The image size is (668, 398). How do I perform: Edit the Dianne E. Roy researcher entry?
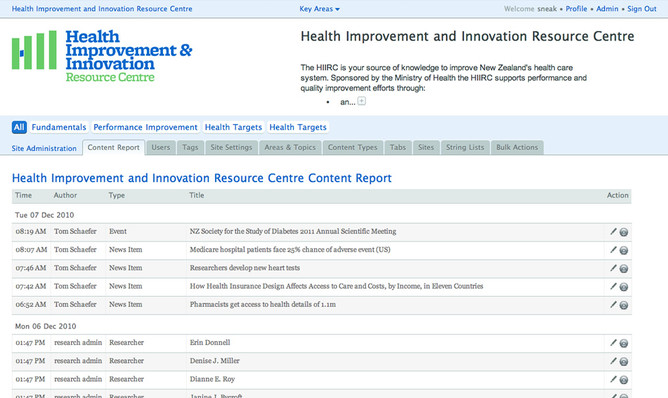tap(613, 379)
